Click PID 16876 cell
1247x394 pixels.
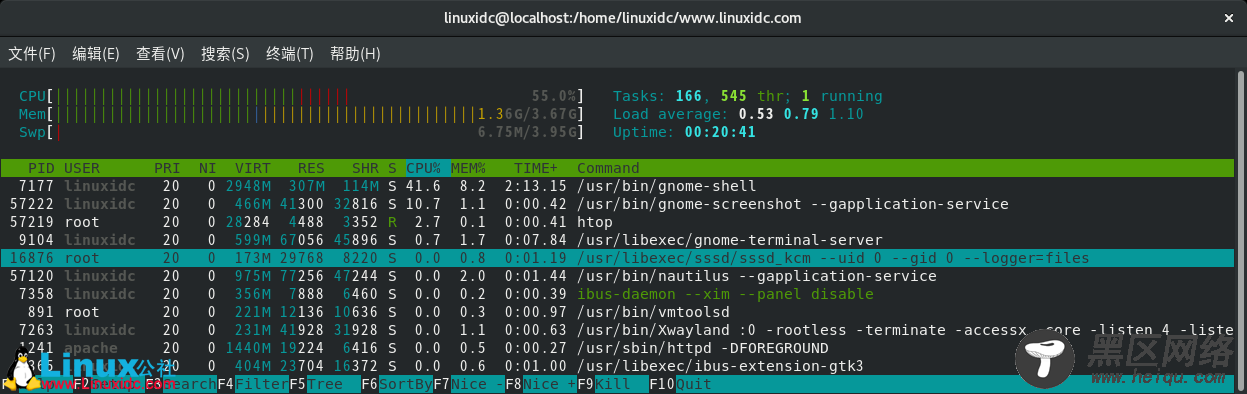click(x=32, y=258)
